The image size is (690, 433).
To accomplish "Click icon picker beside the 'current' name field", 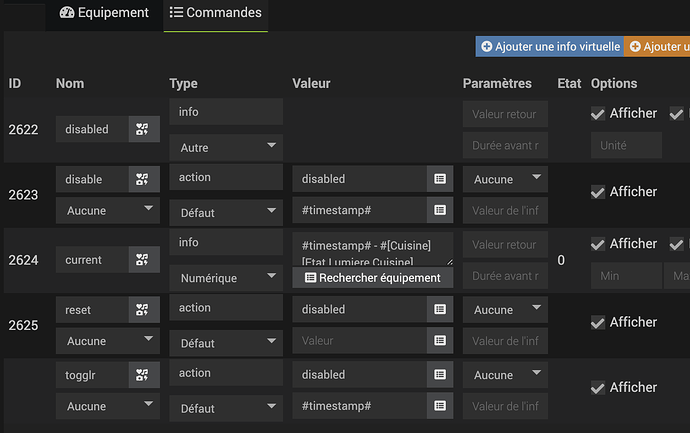I will point(144,260).
